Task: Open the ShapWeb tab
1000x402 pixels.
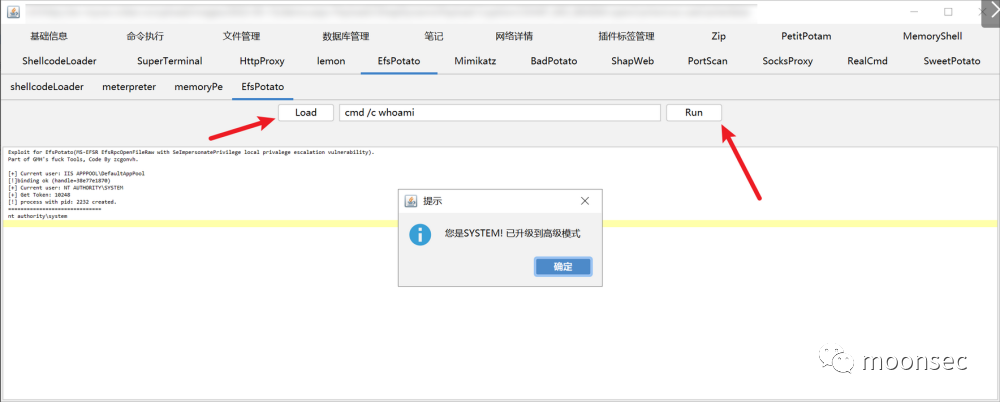Action: pyautogui.click(x=632, y=61)
